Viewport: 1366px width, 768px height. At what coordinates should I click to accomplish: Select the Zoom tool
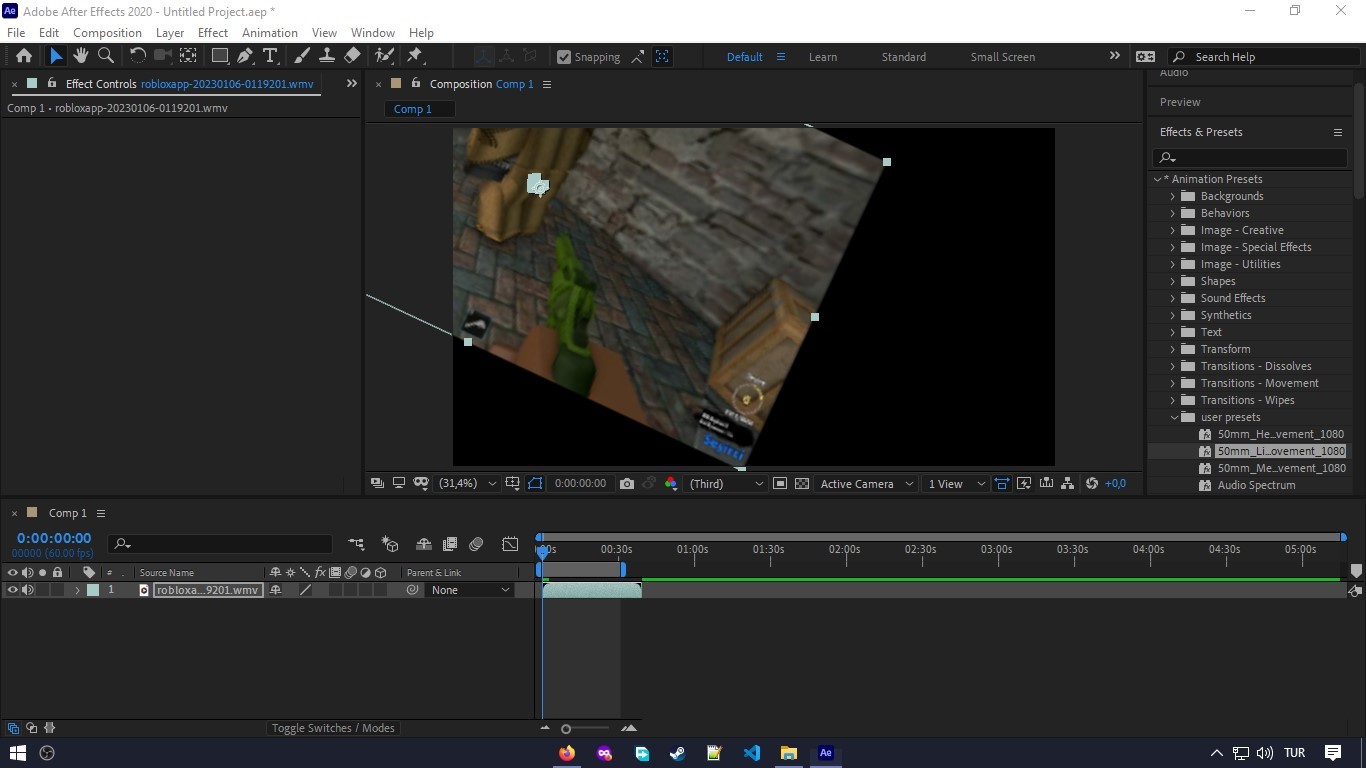(x=104, y=56)
